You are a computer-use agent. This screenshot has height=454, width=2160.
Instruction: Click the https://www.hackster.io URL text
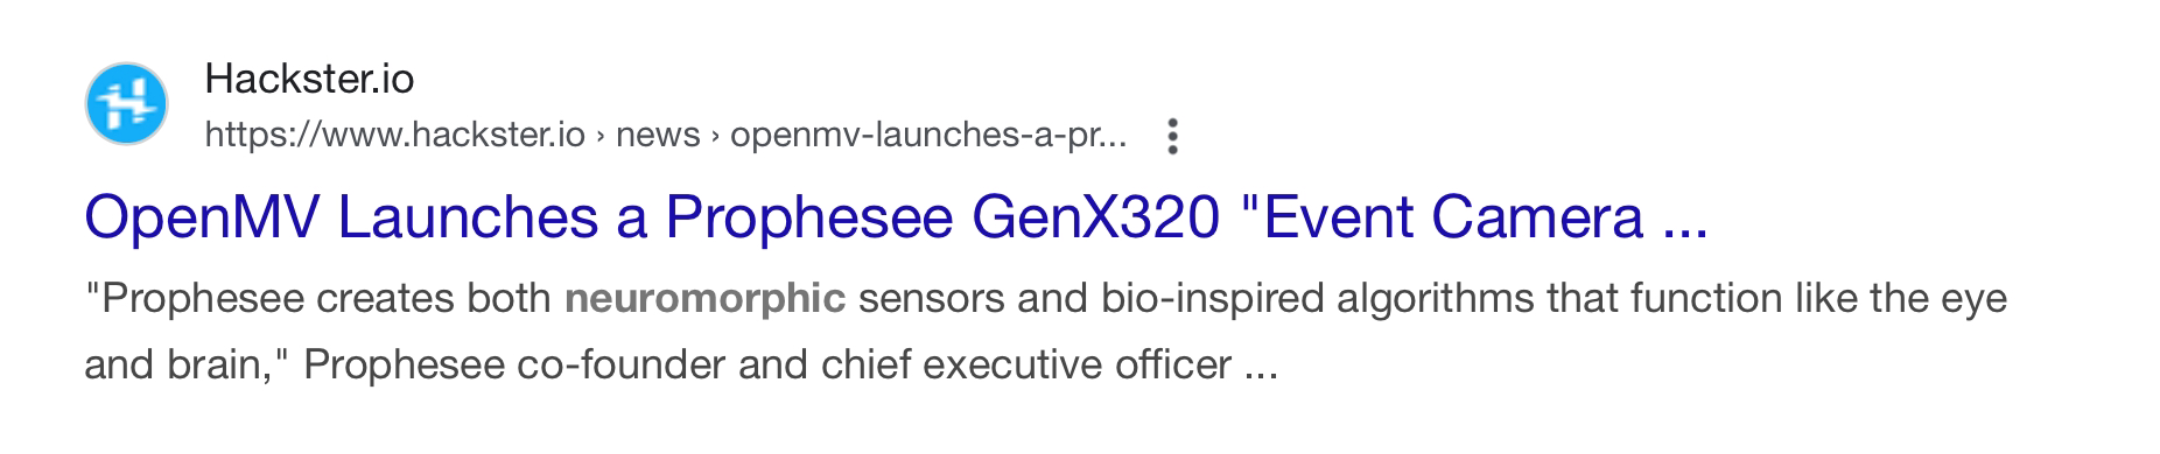(x=395, y=135)
